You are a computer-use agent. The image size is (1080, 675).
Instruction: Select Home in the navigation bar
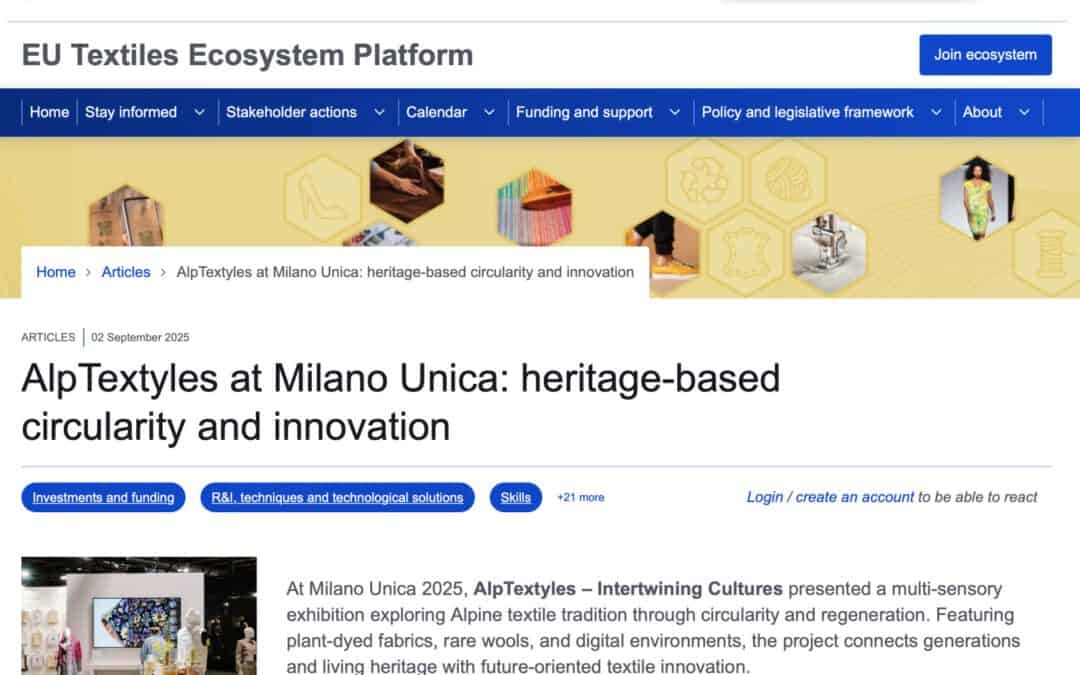coord(49,112)
